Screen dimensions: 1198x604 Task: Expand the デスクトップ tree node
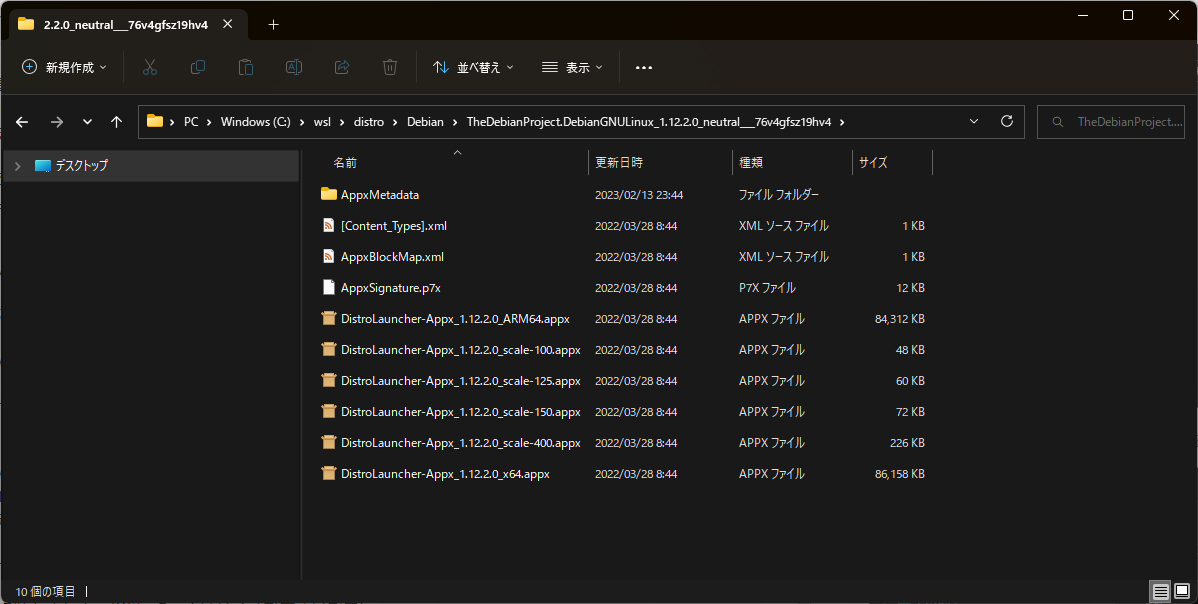[18, 166]
